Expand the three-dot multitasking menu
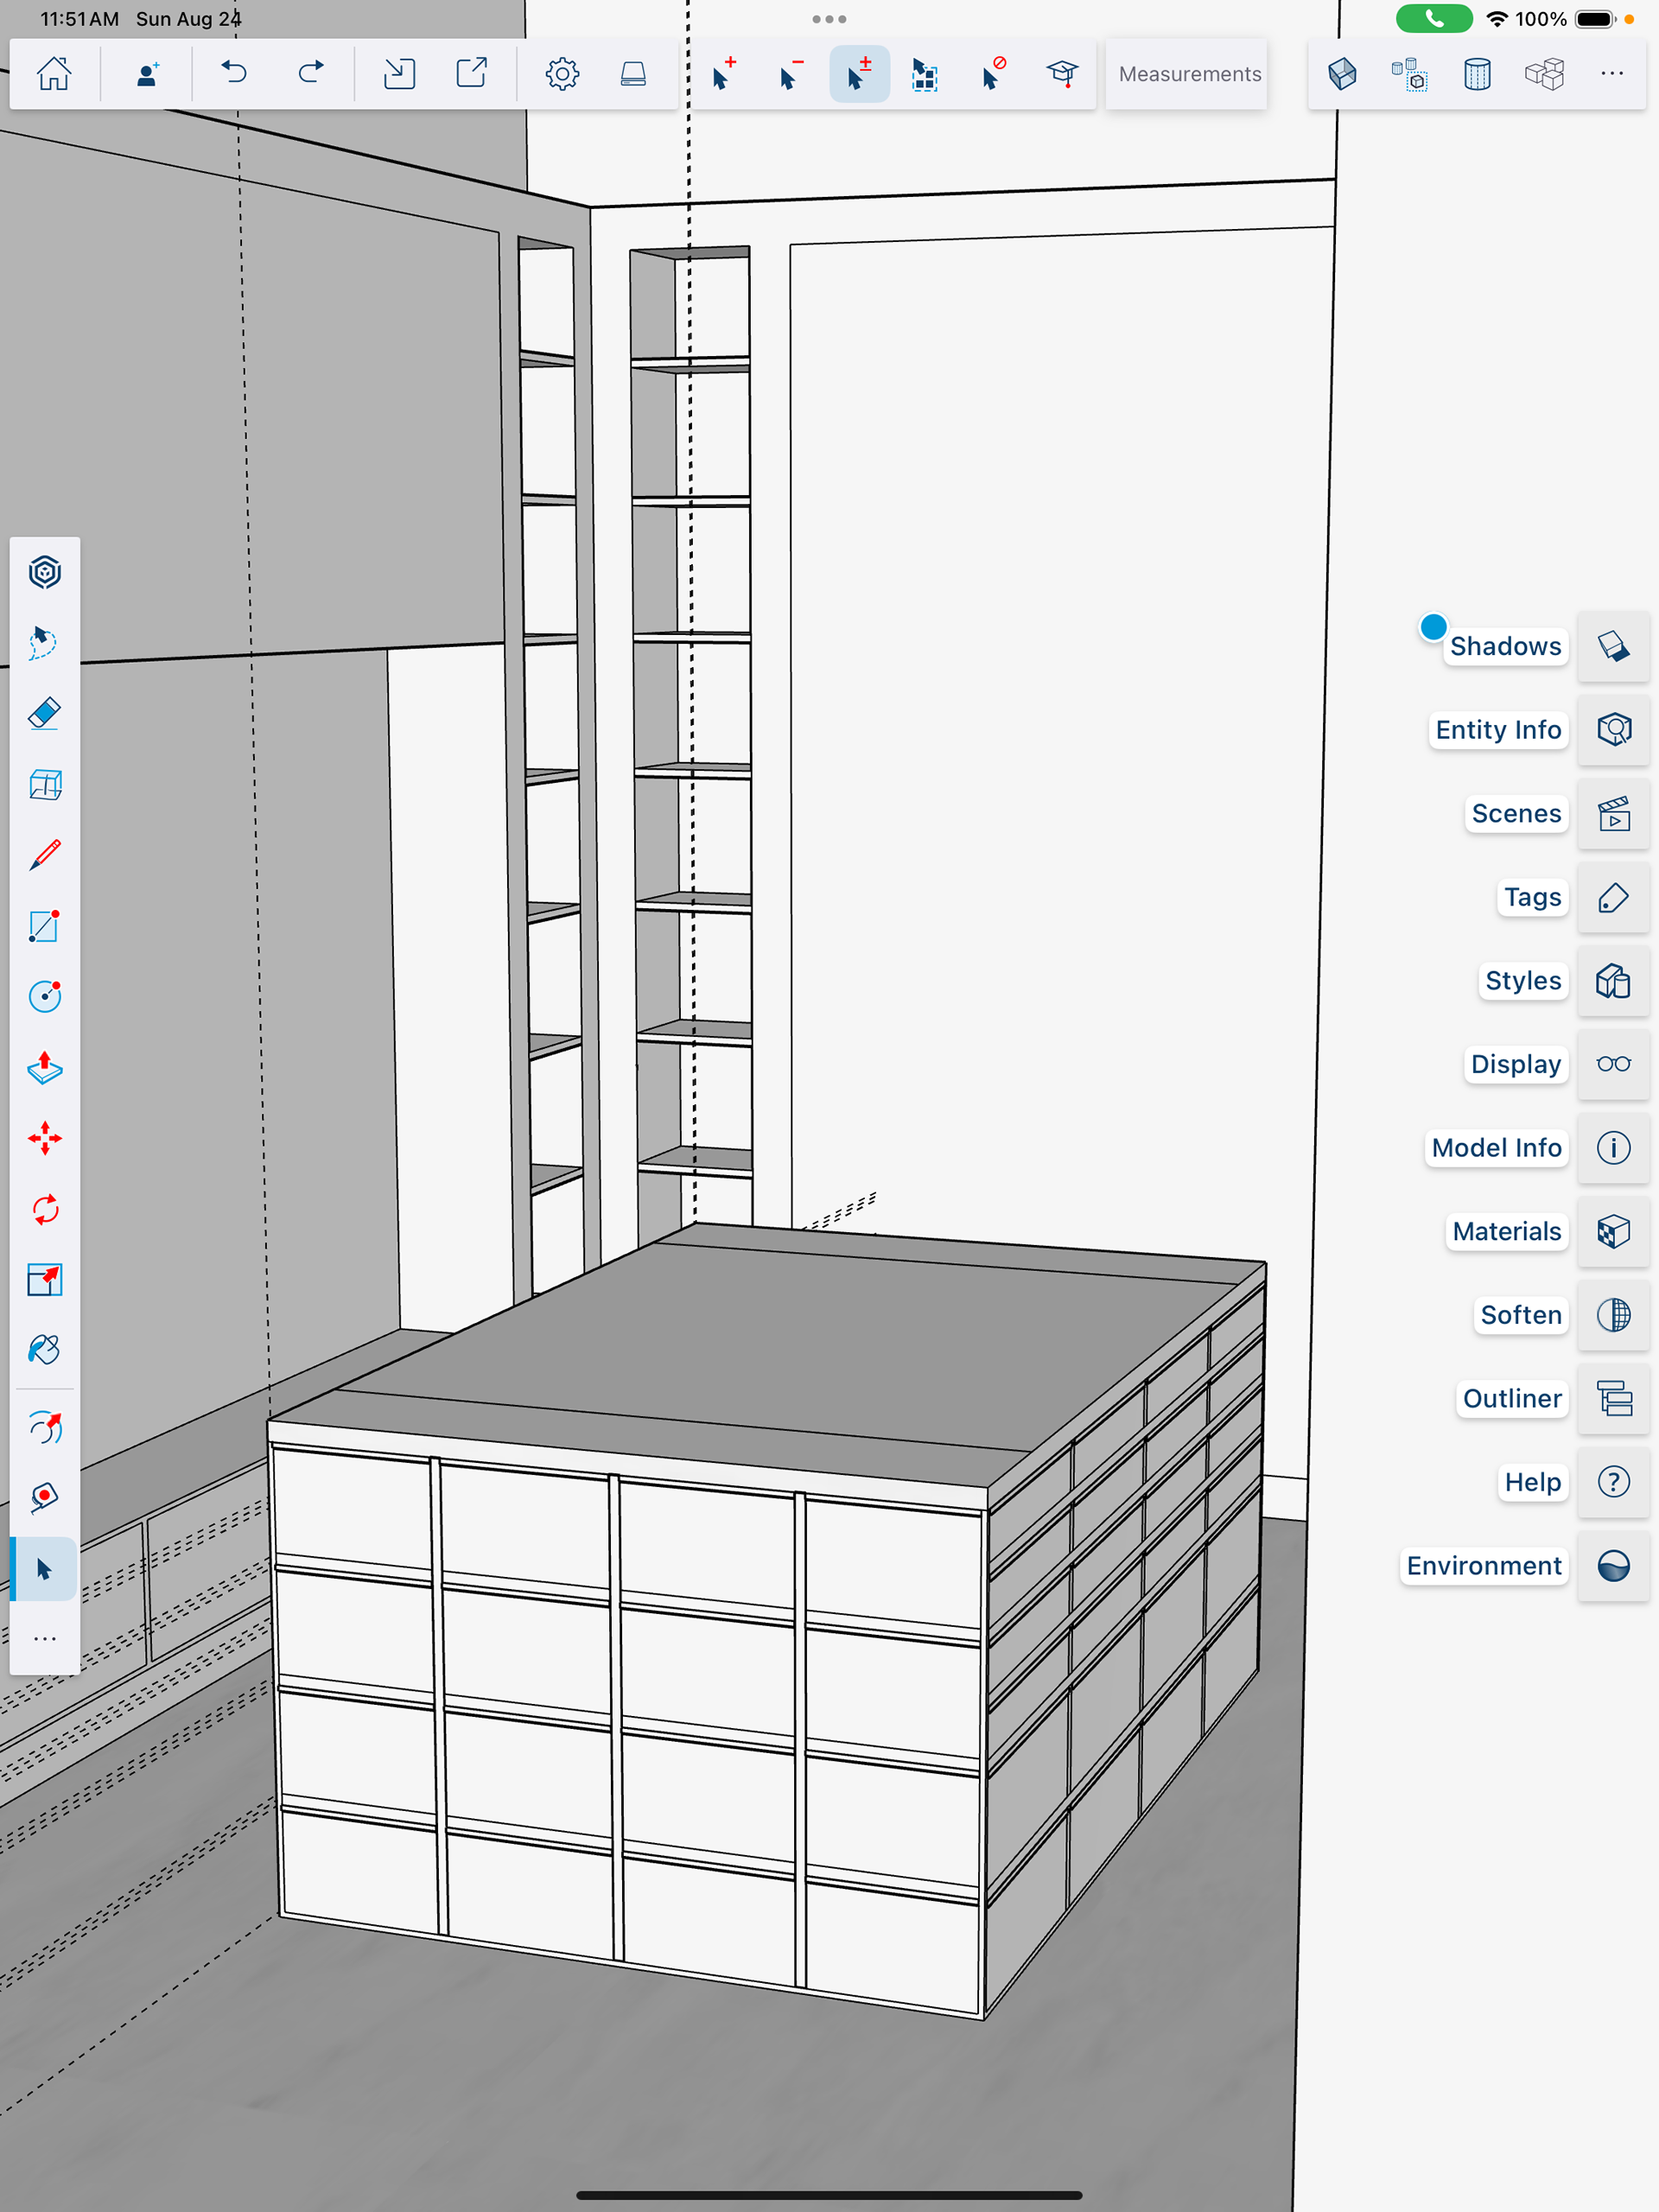The width and height of the screenshot is (1659, 2212). [829, 19]
